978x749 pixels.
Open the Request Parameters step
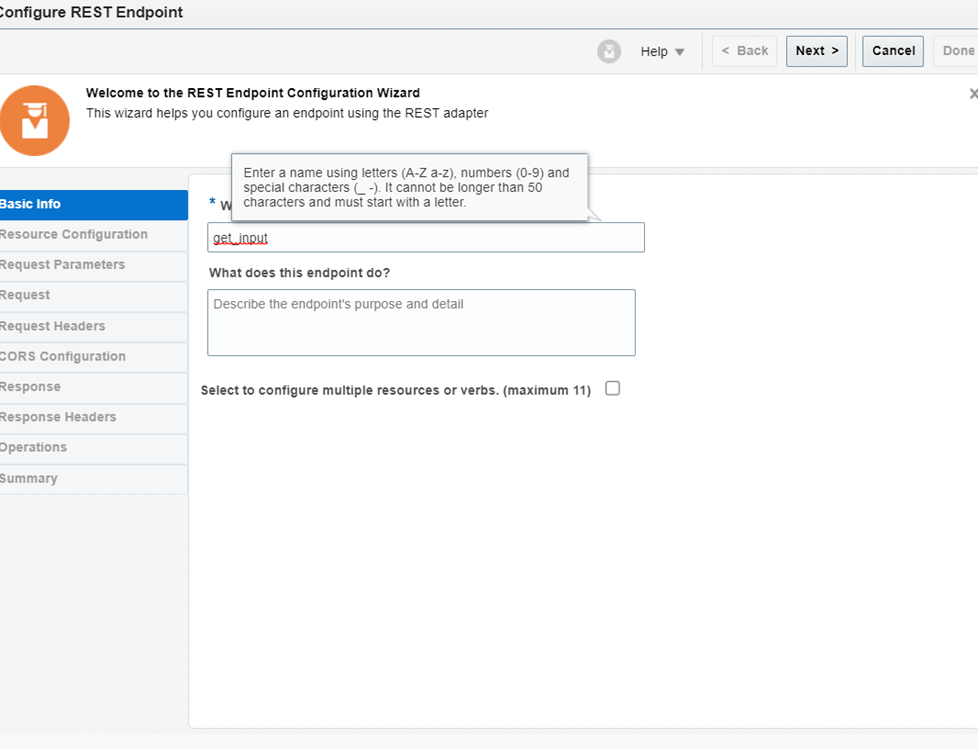(x=94, y=266)
